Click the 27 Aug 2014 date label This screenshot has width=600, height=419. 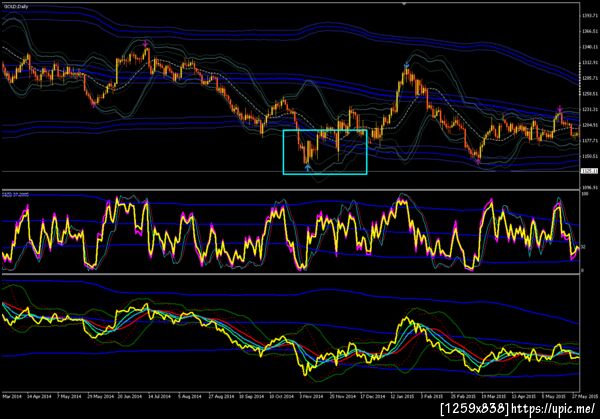[x=221, y=396]
